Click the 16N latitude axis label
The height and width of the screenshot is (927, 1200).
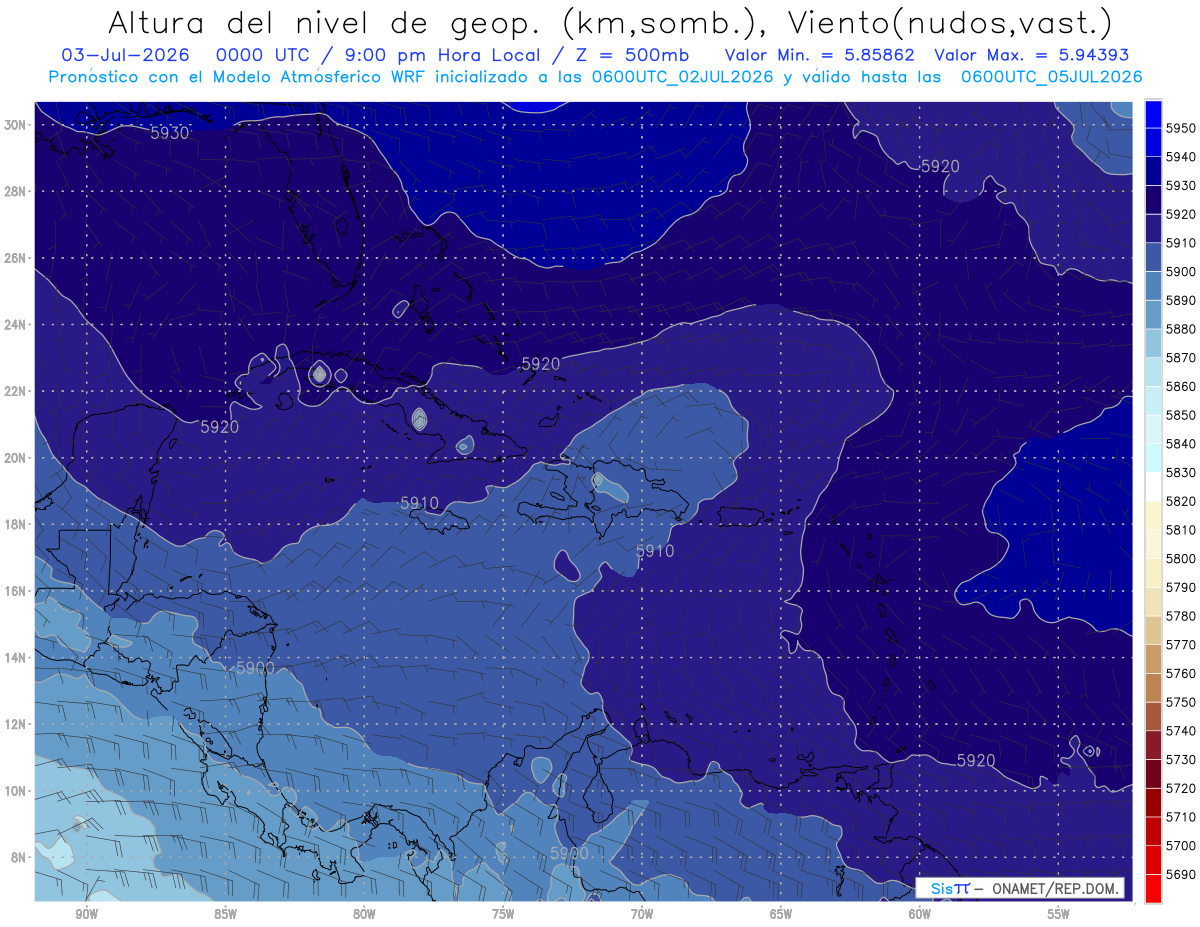[x=15, y=591]
